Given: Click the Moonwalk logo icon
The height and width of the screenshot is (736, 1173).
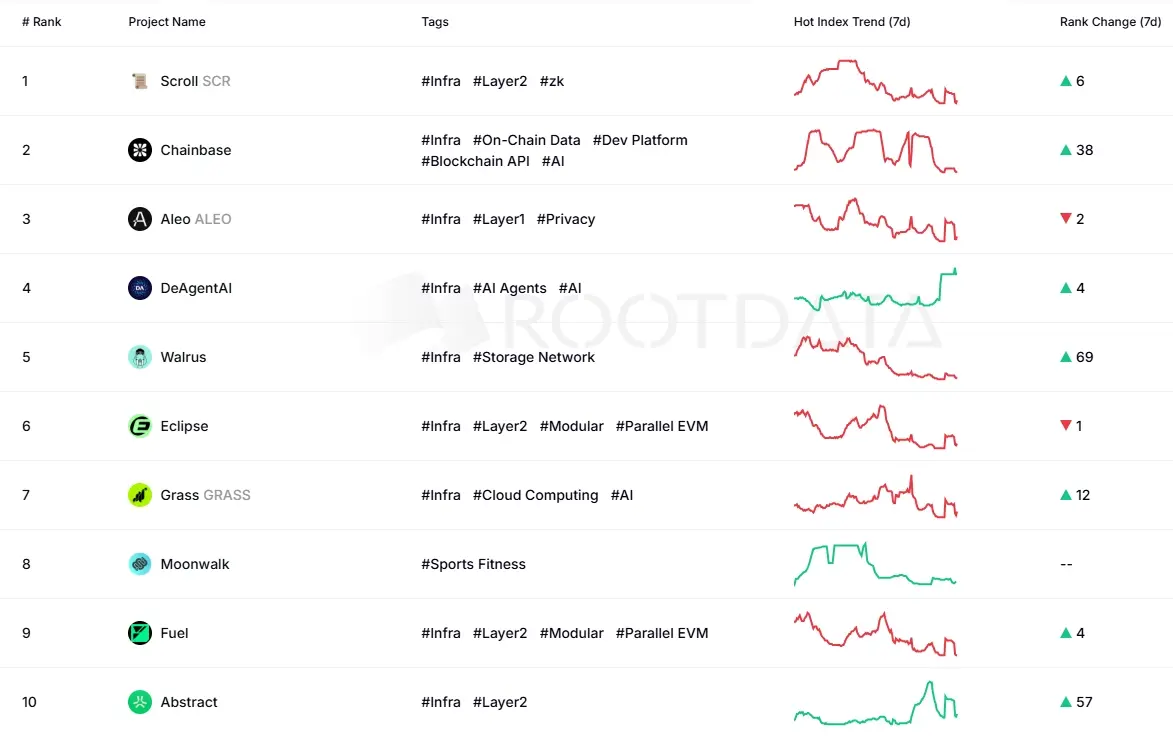Looking at the screenshot, I should tap(140, 564).
